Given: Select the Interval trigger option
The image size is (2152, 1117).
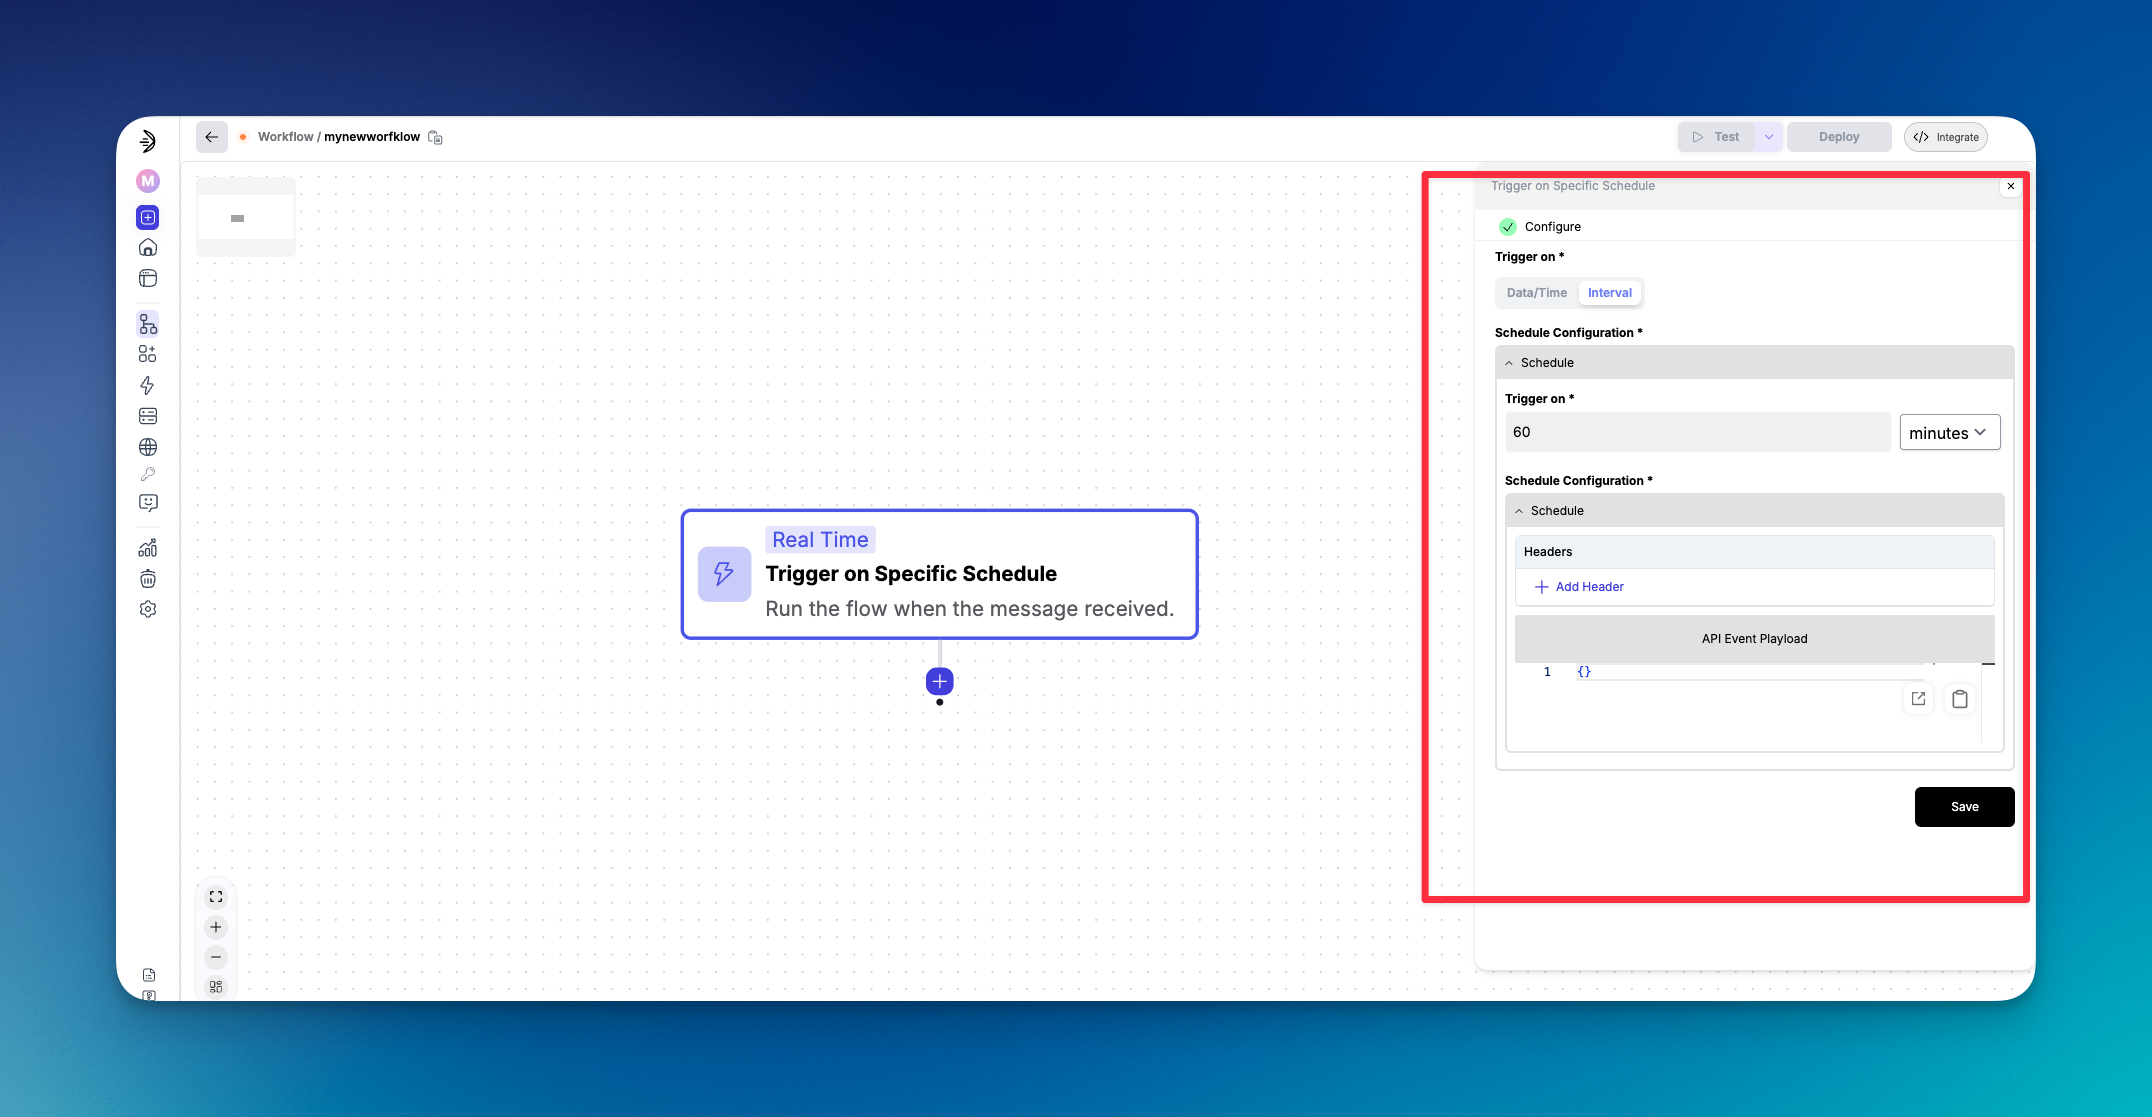Looking at the screenshot, I should (1610, 293).
